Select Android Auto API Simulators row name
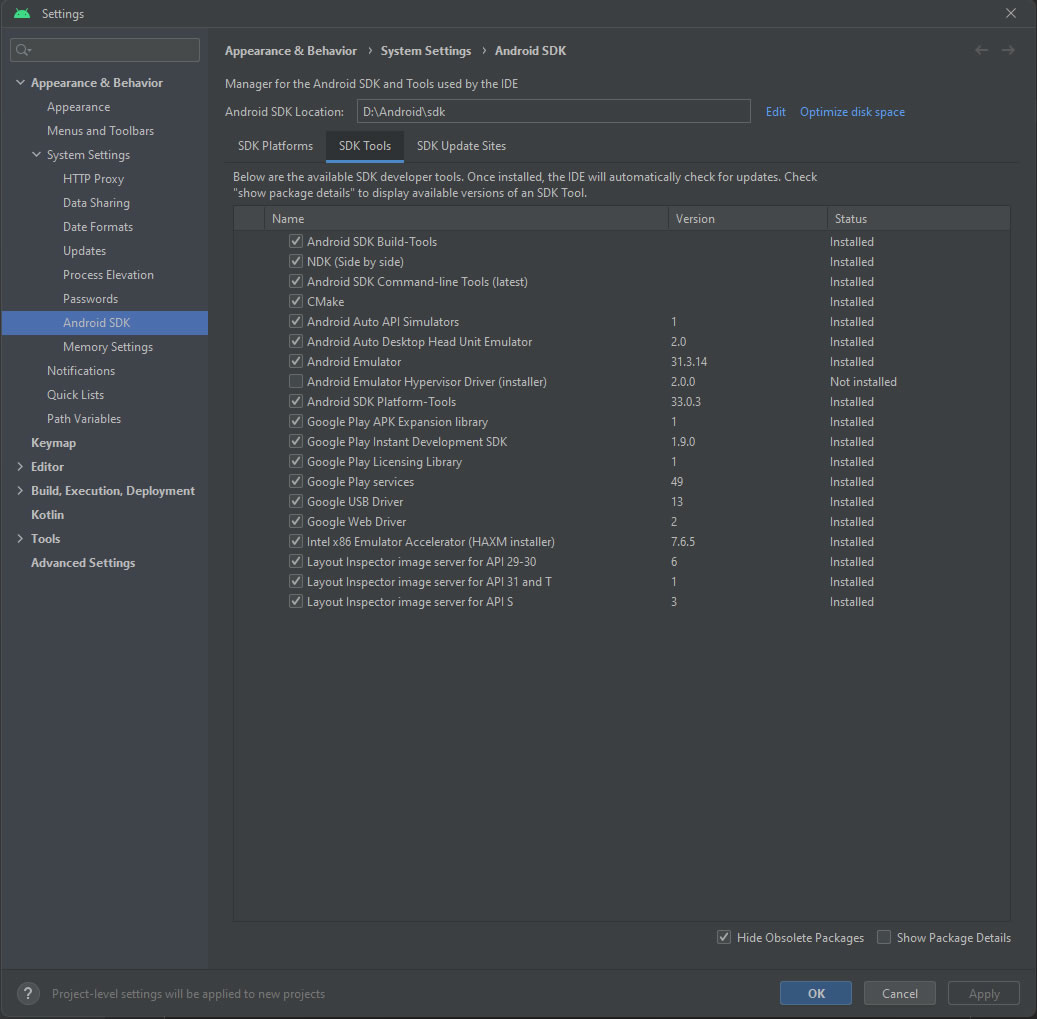This screenshot has width=1037, height=1019. click(x=382, y=321)
